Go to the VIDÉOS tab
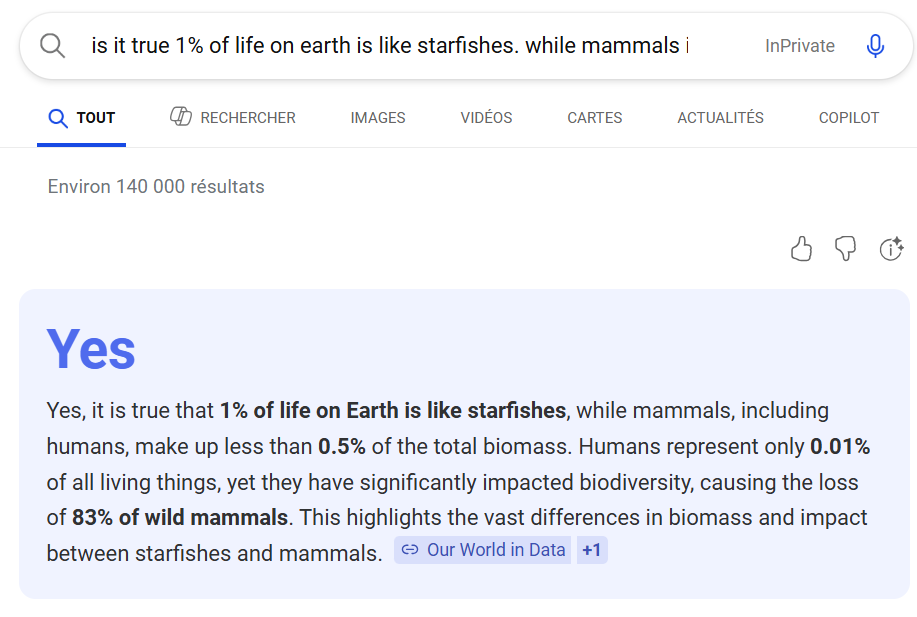 click(486, 118)
